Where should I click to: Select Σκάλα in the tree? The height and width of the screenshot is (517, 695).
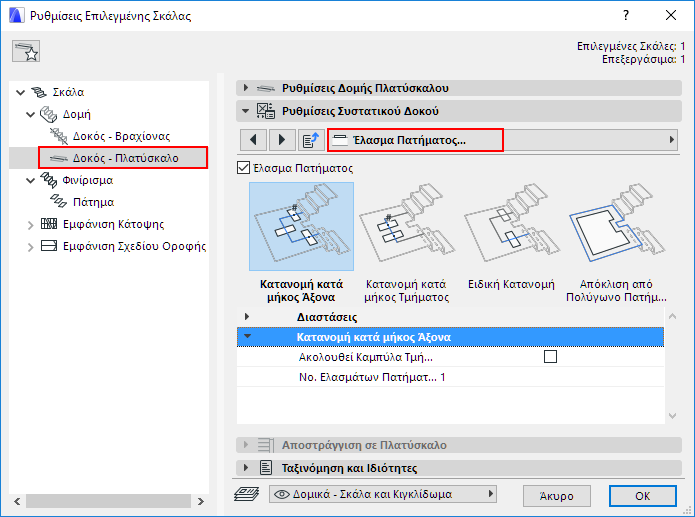tap(68, 92)
